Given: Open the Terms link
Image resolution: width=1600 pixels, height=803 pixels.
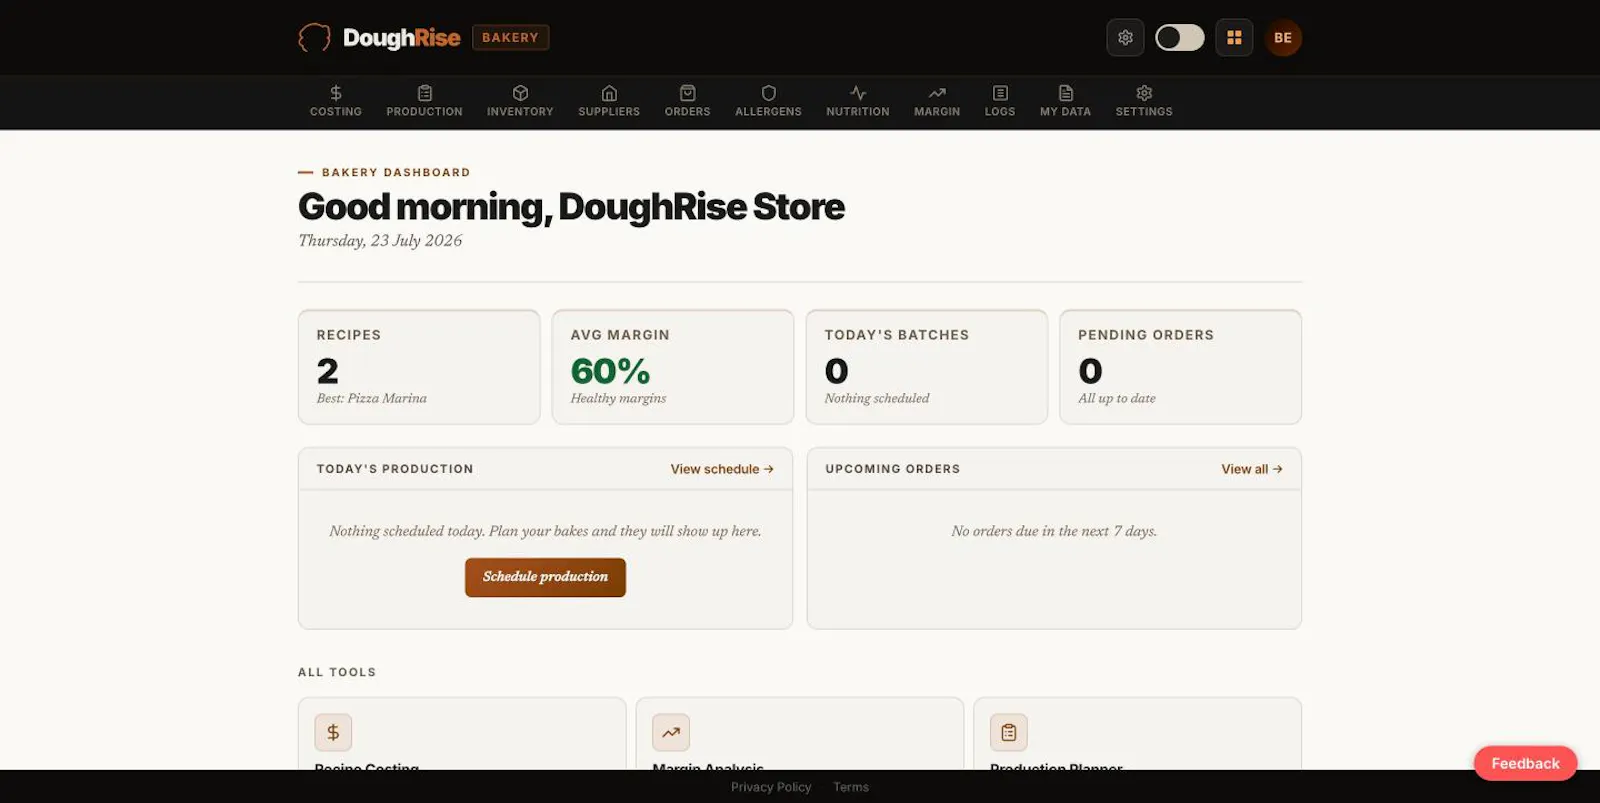Looking at the screenshot, I should (851, 787).
